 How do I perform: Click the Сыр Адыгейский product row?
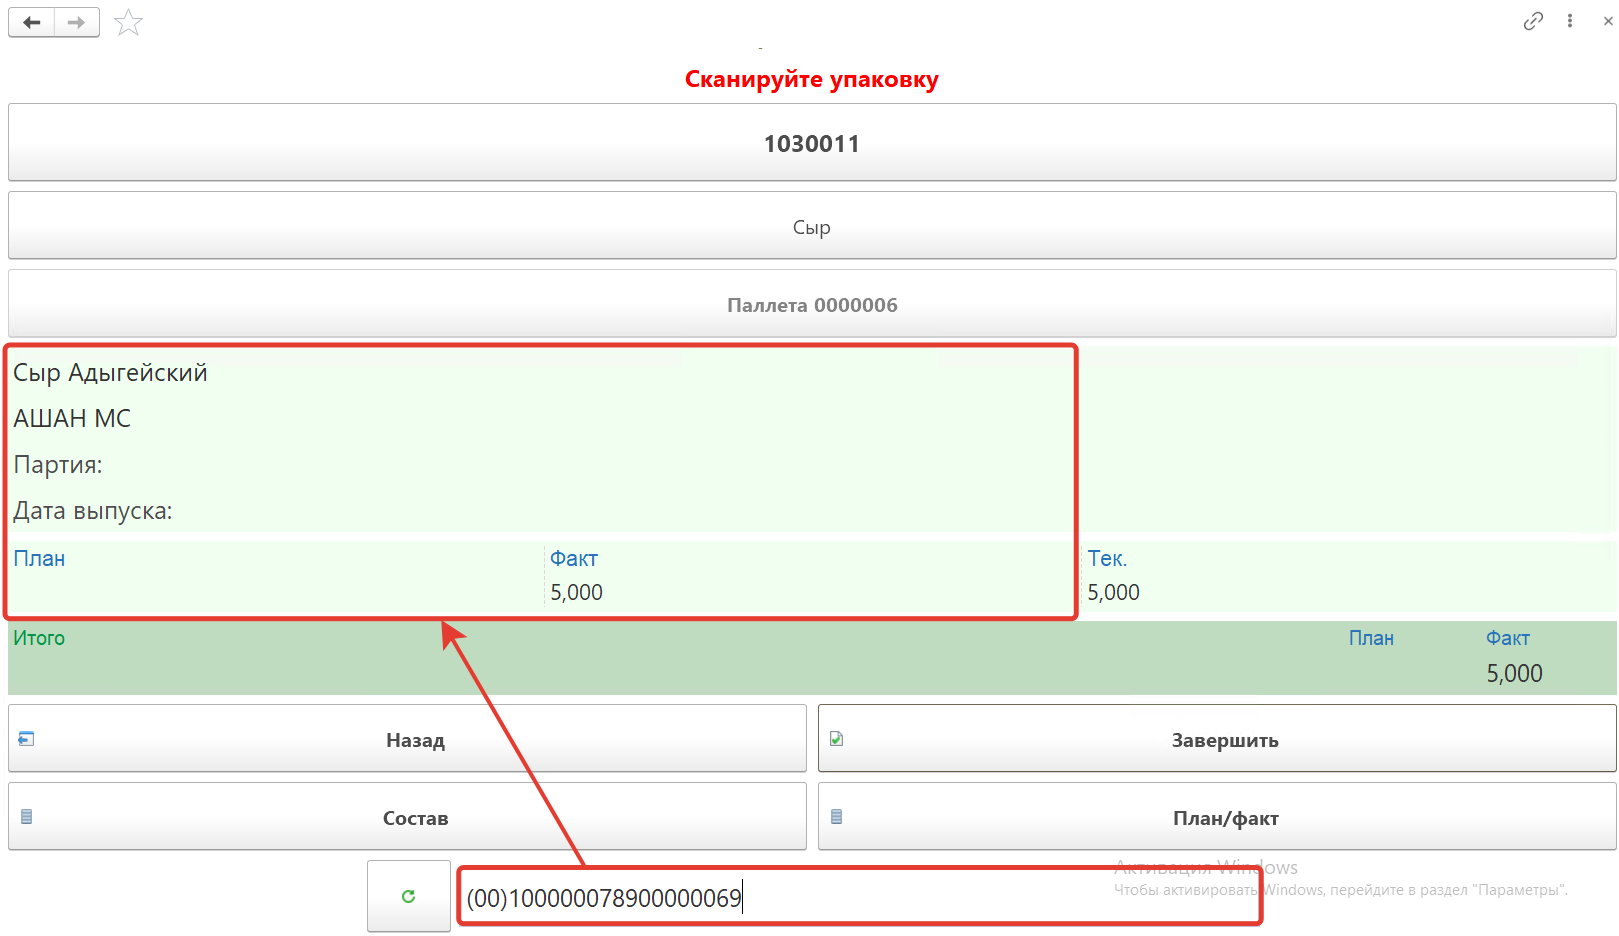click(110, 373)
